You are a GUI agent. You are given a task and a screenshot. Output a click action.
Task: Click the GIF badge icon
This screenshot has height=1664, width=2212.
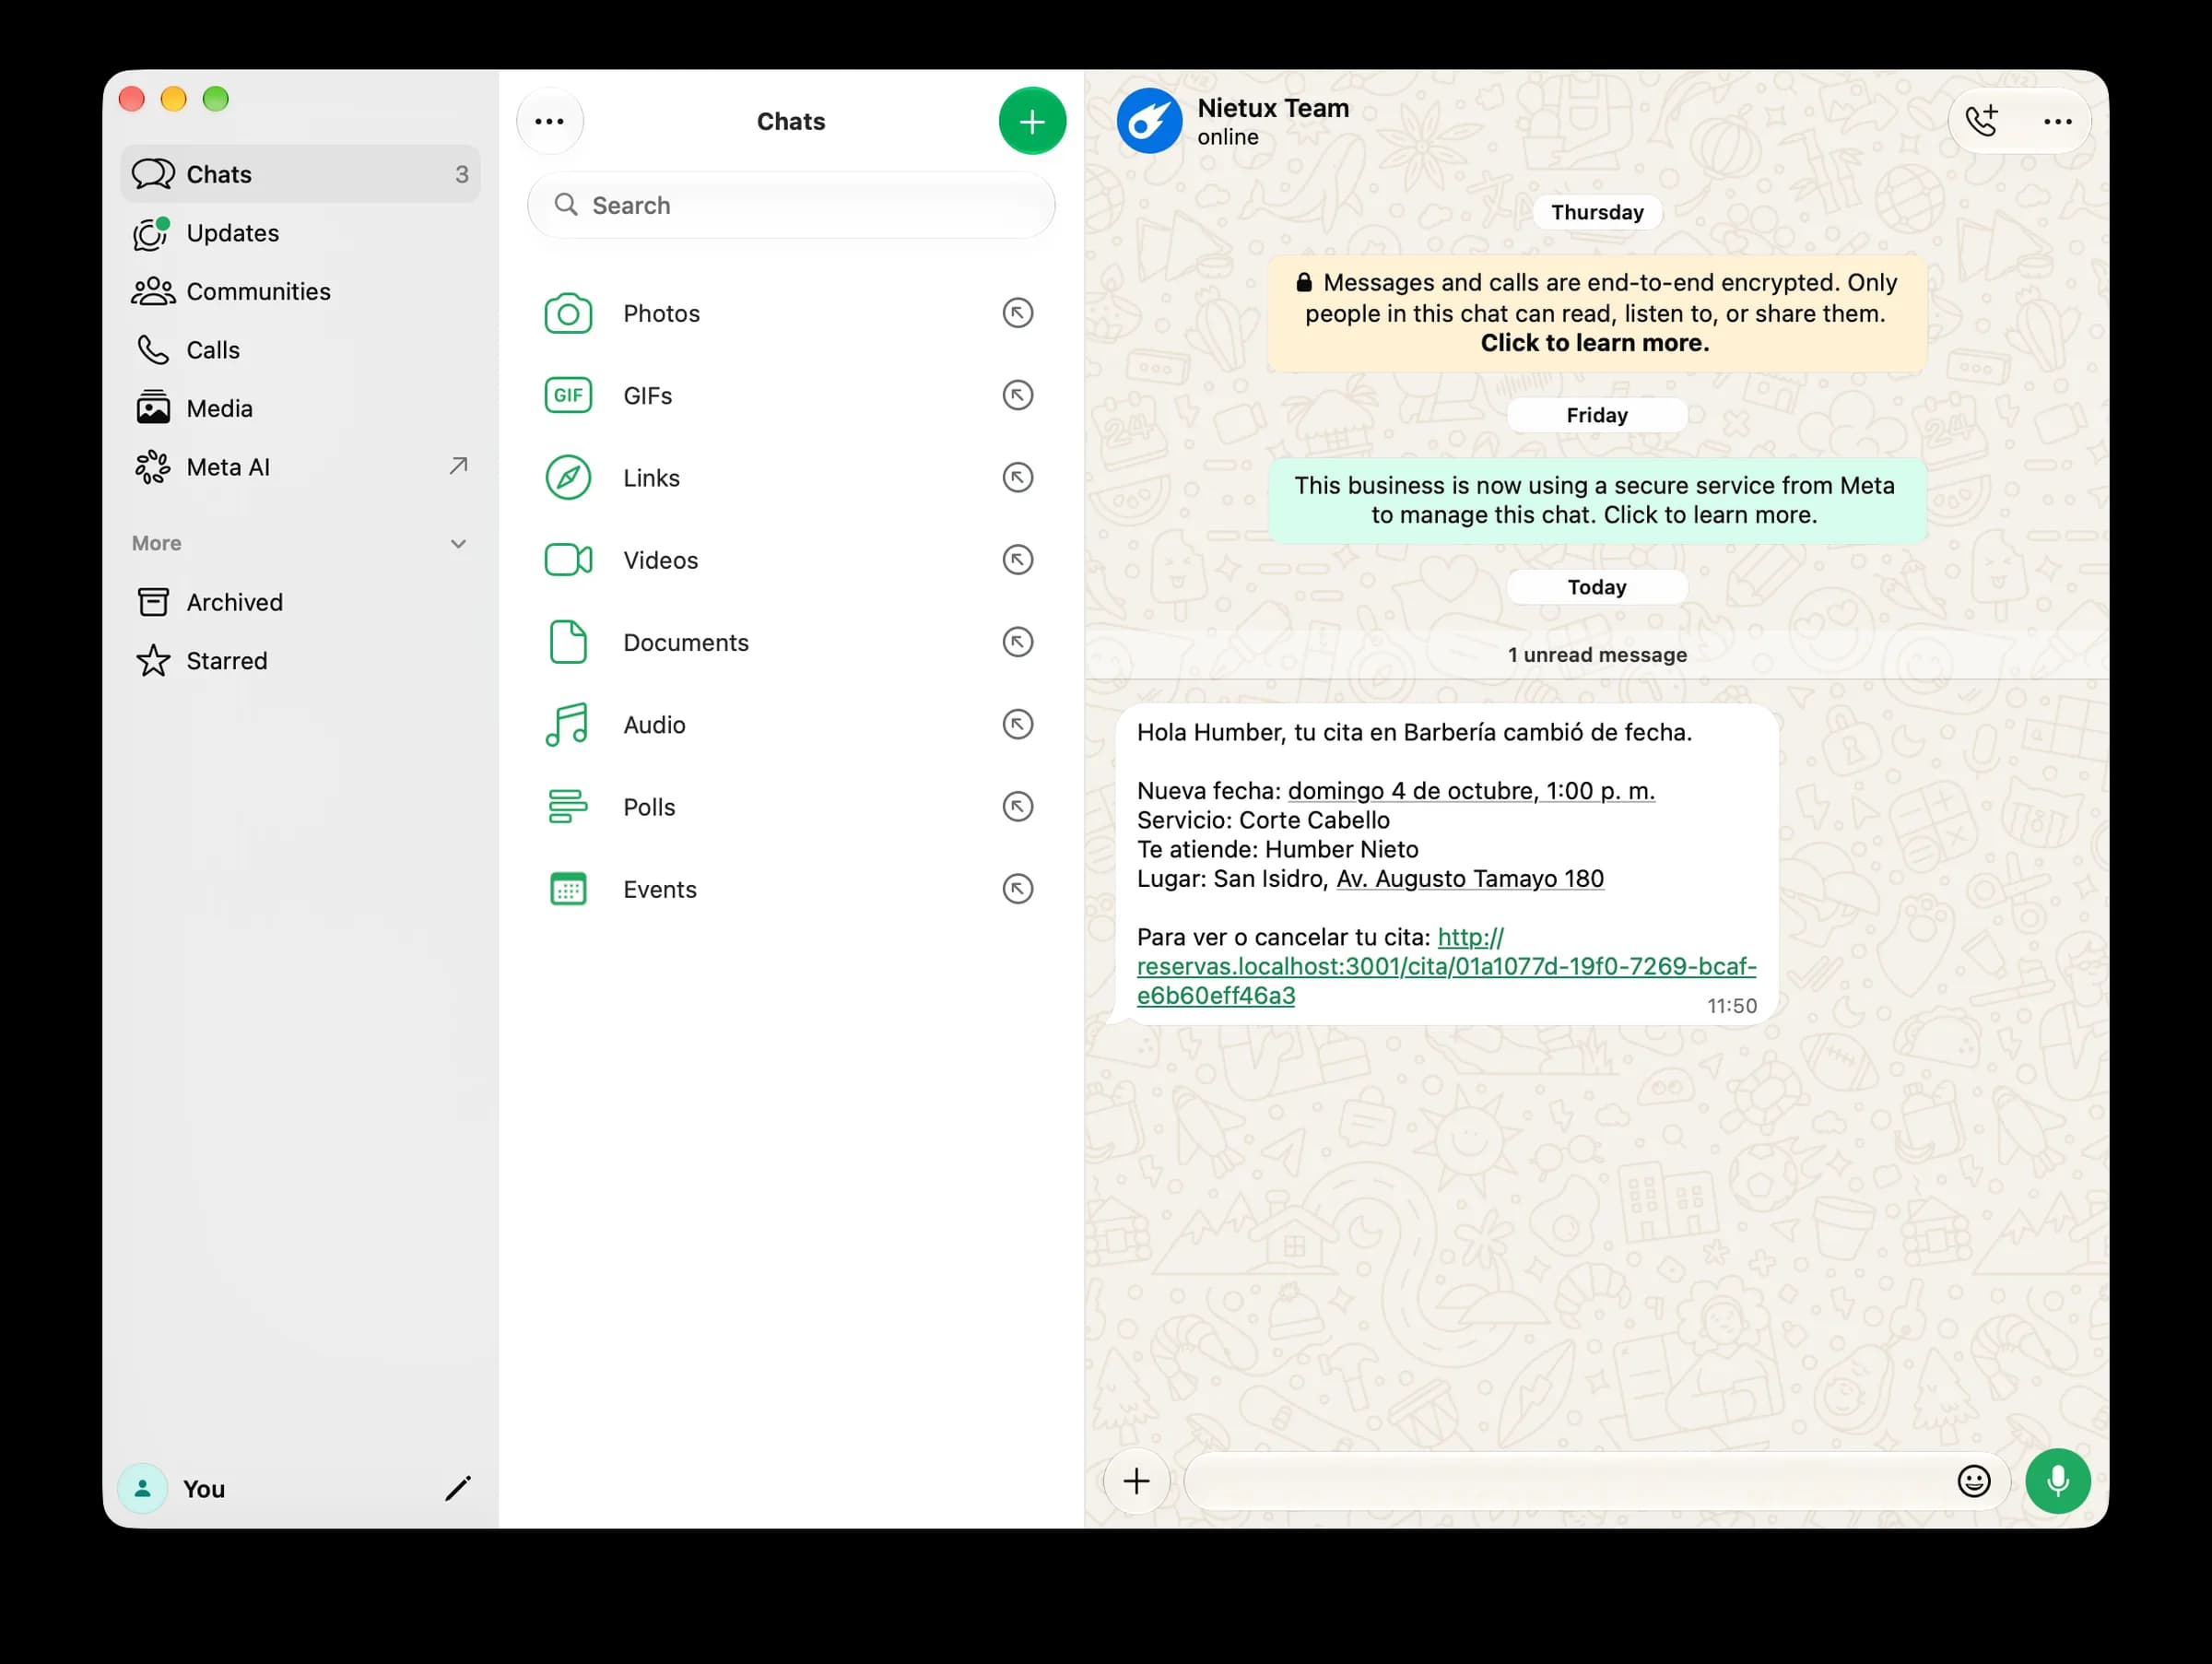point(568,396)
